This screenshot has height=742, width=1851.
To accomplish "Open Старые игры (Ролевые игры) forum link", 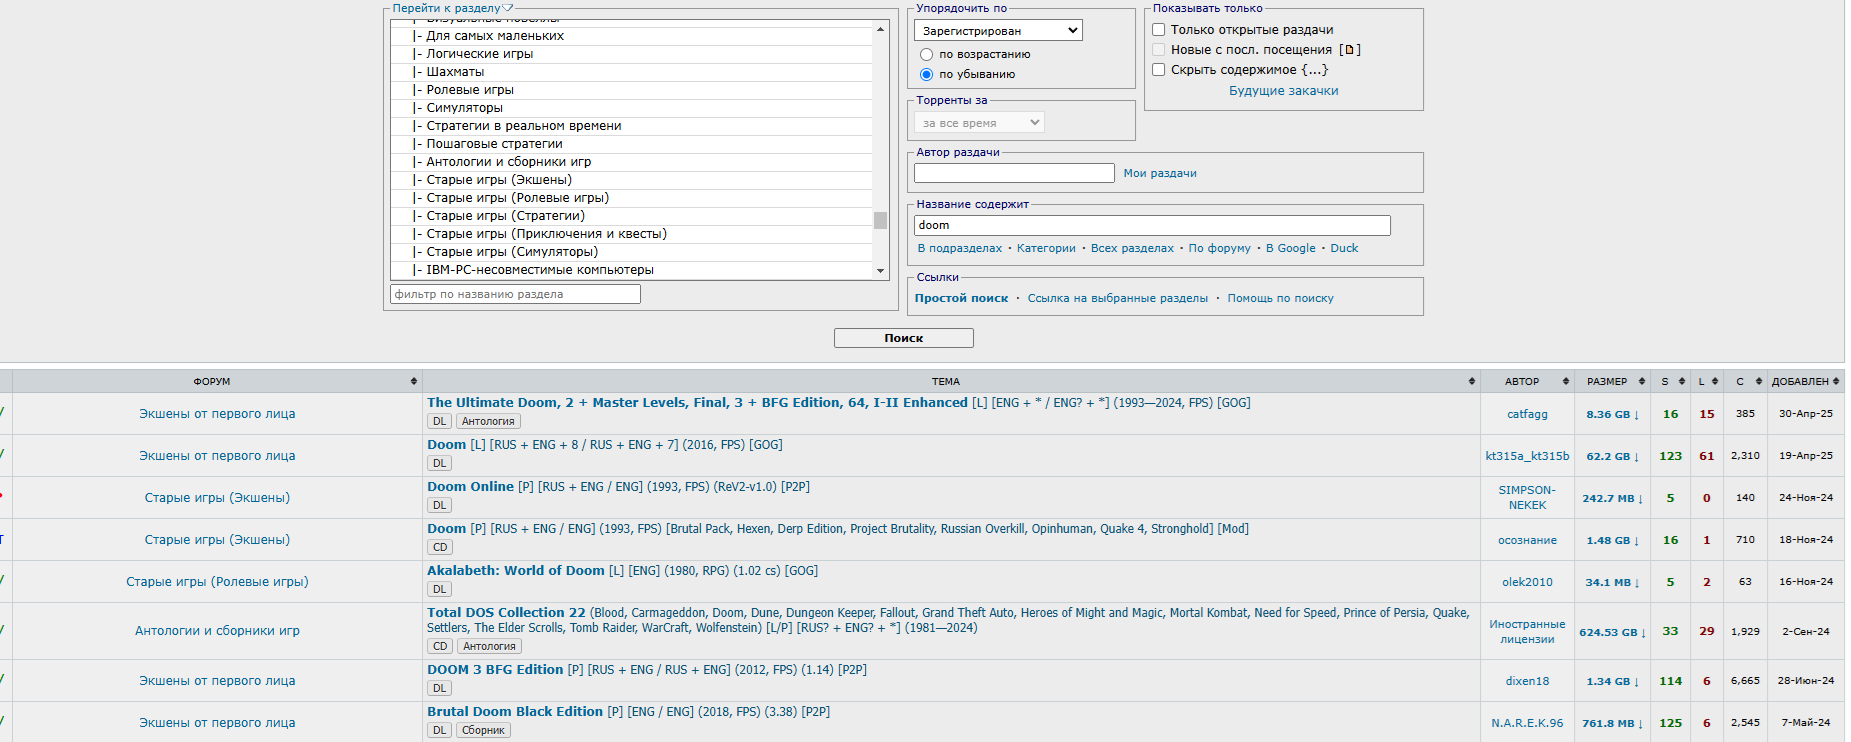I will pos(217,582).
